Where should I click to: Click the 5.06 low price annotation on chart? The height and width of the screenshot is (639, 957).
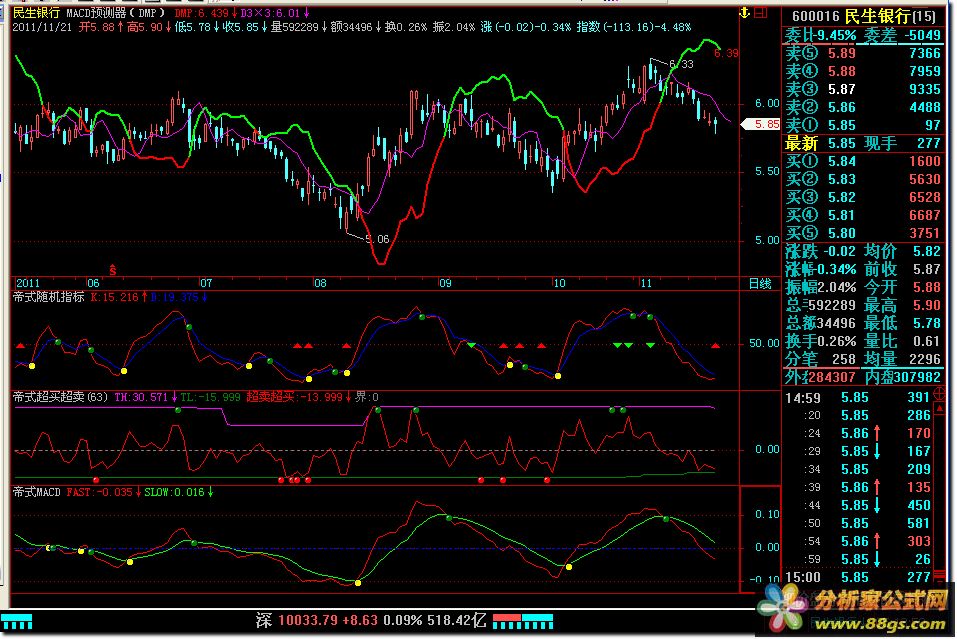pyautogui.click(x=377, y=239)
